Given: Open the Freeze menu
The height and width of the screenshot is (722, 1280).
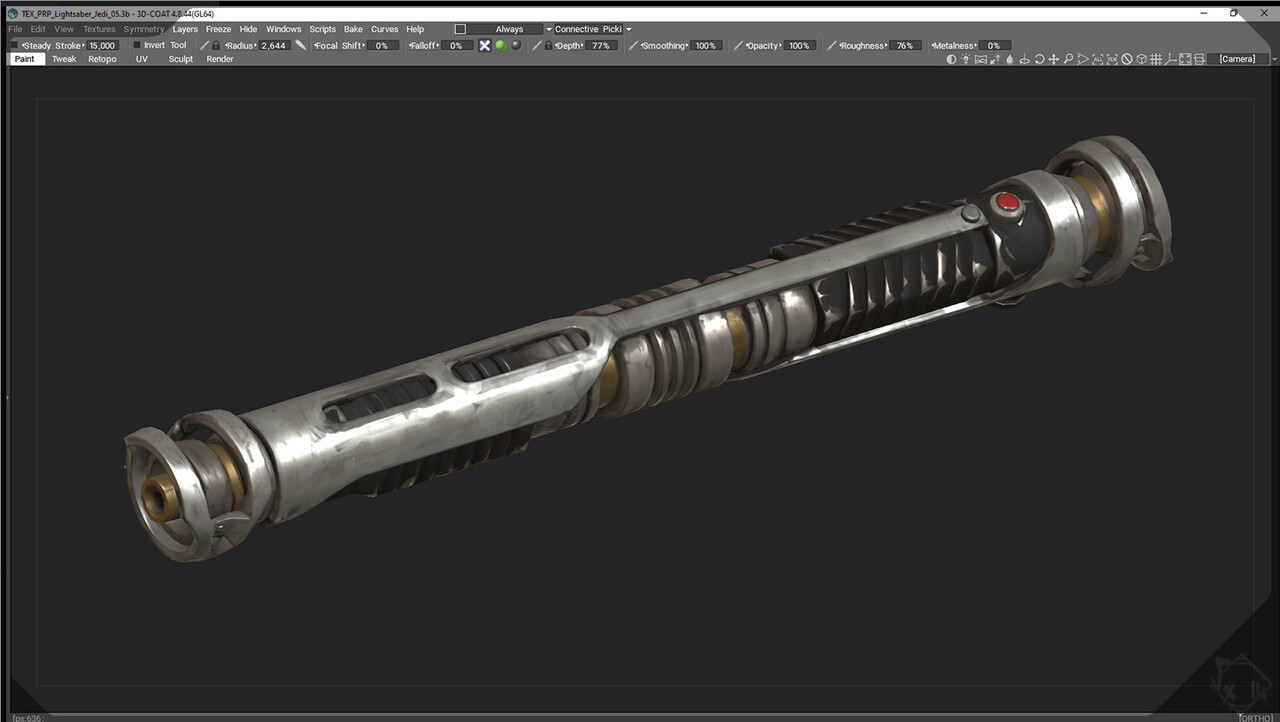Looking at the screenshot, I should click(x=218, y=29).
